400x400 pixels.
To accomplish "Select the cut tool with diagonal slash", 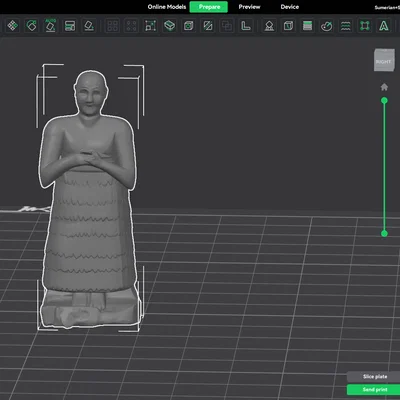I will coord(208,26).
